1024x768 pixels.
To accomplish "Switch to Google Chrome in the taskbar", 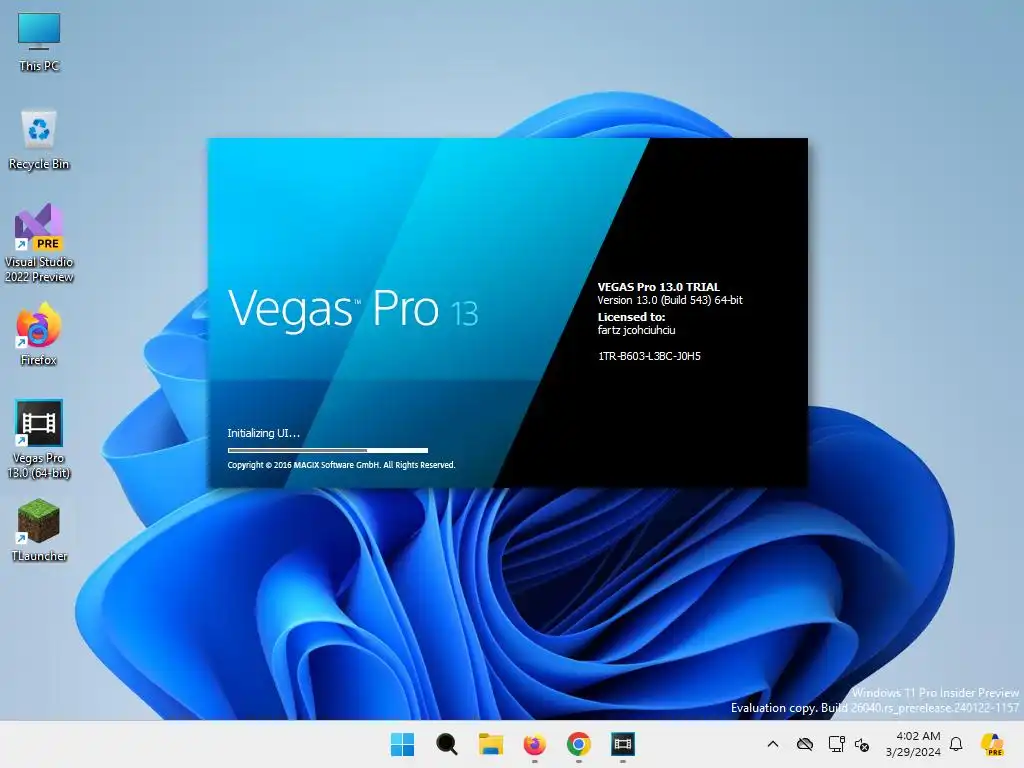I will [x=579, y=744].
